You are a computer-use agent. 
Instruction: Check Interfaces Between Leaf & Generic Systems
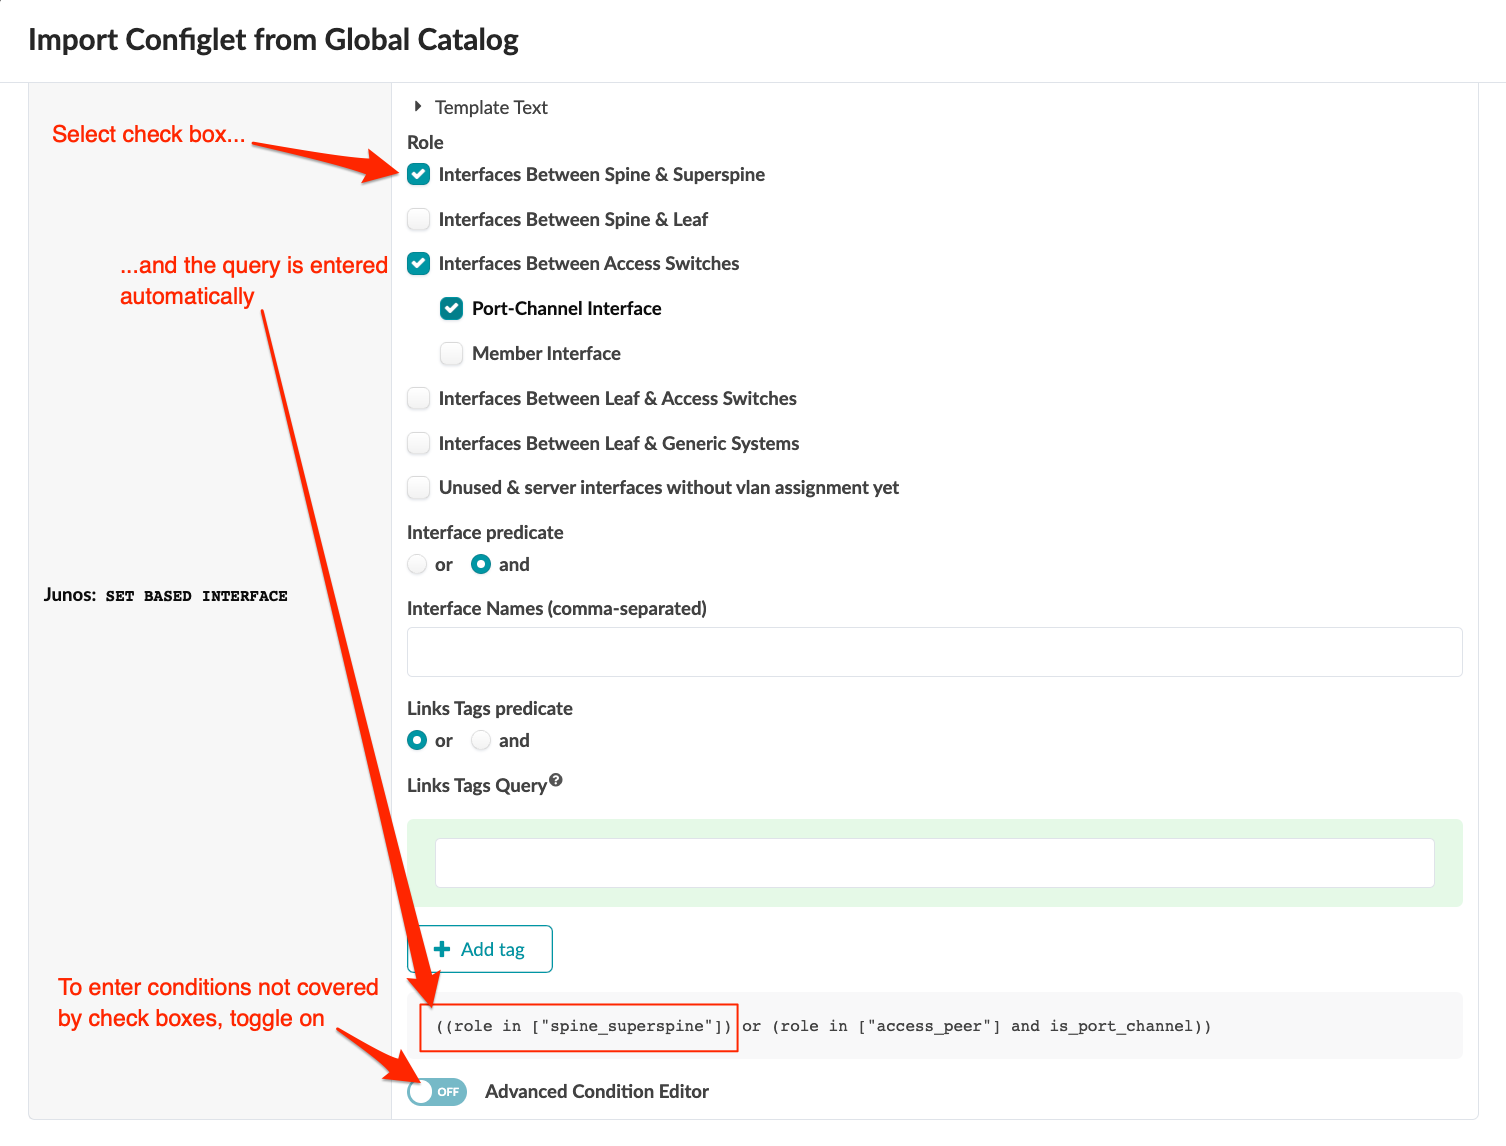pyautogui.click(x=419, y=444)
